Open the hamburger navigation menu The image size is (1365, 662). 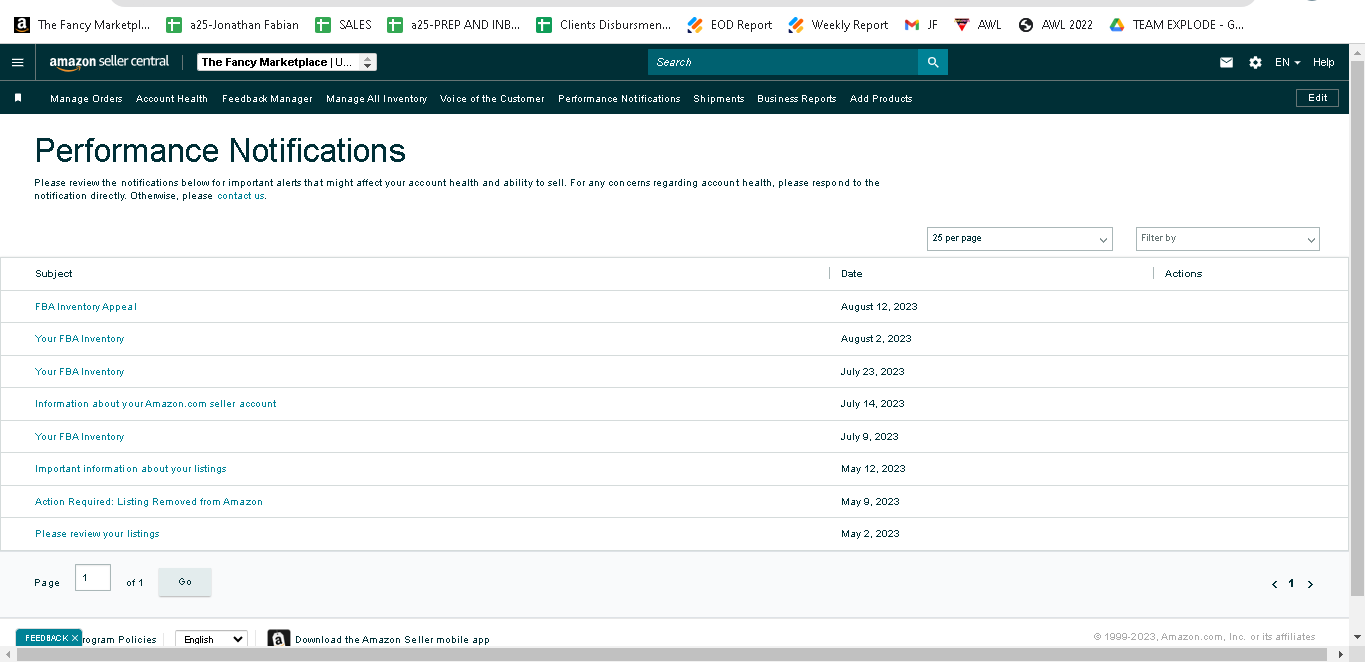(x=17, y=62)
